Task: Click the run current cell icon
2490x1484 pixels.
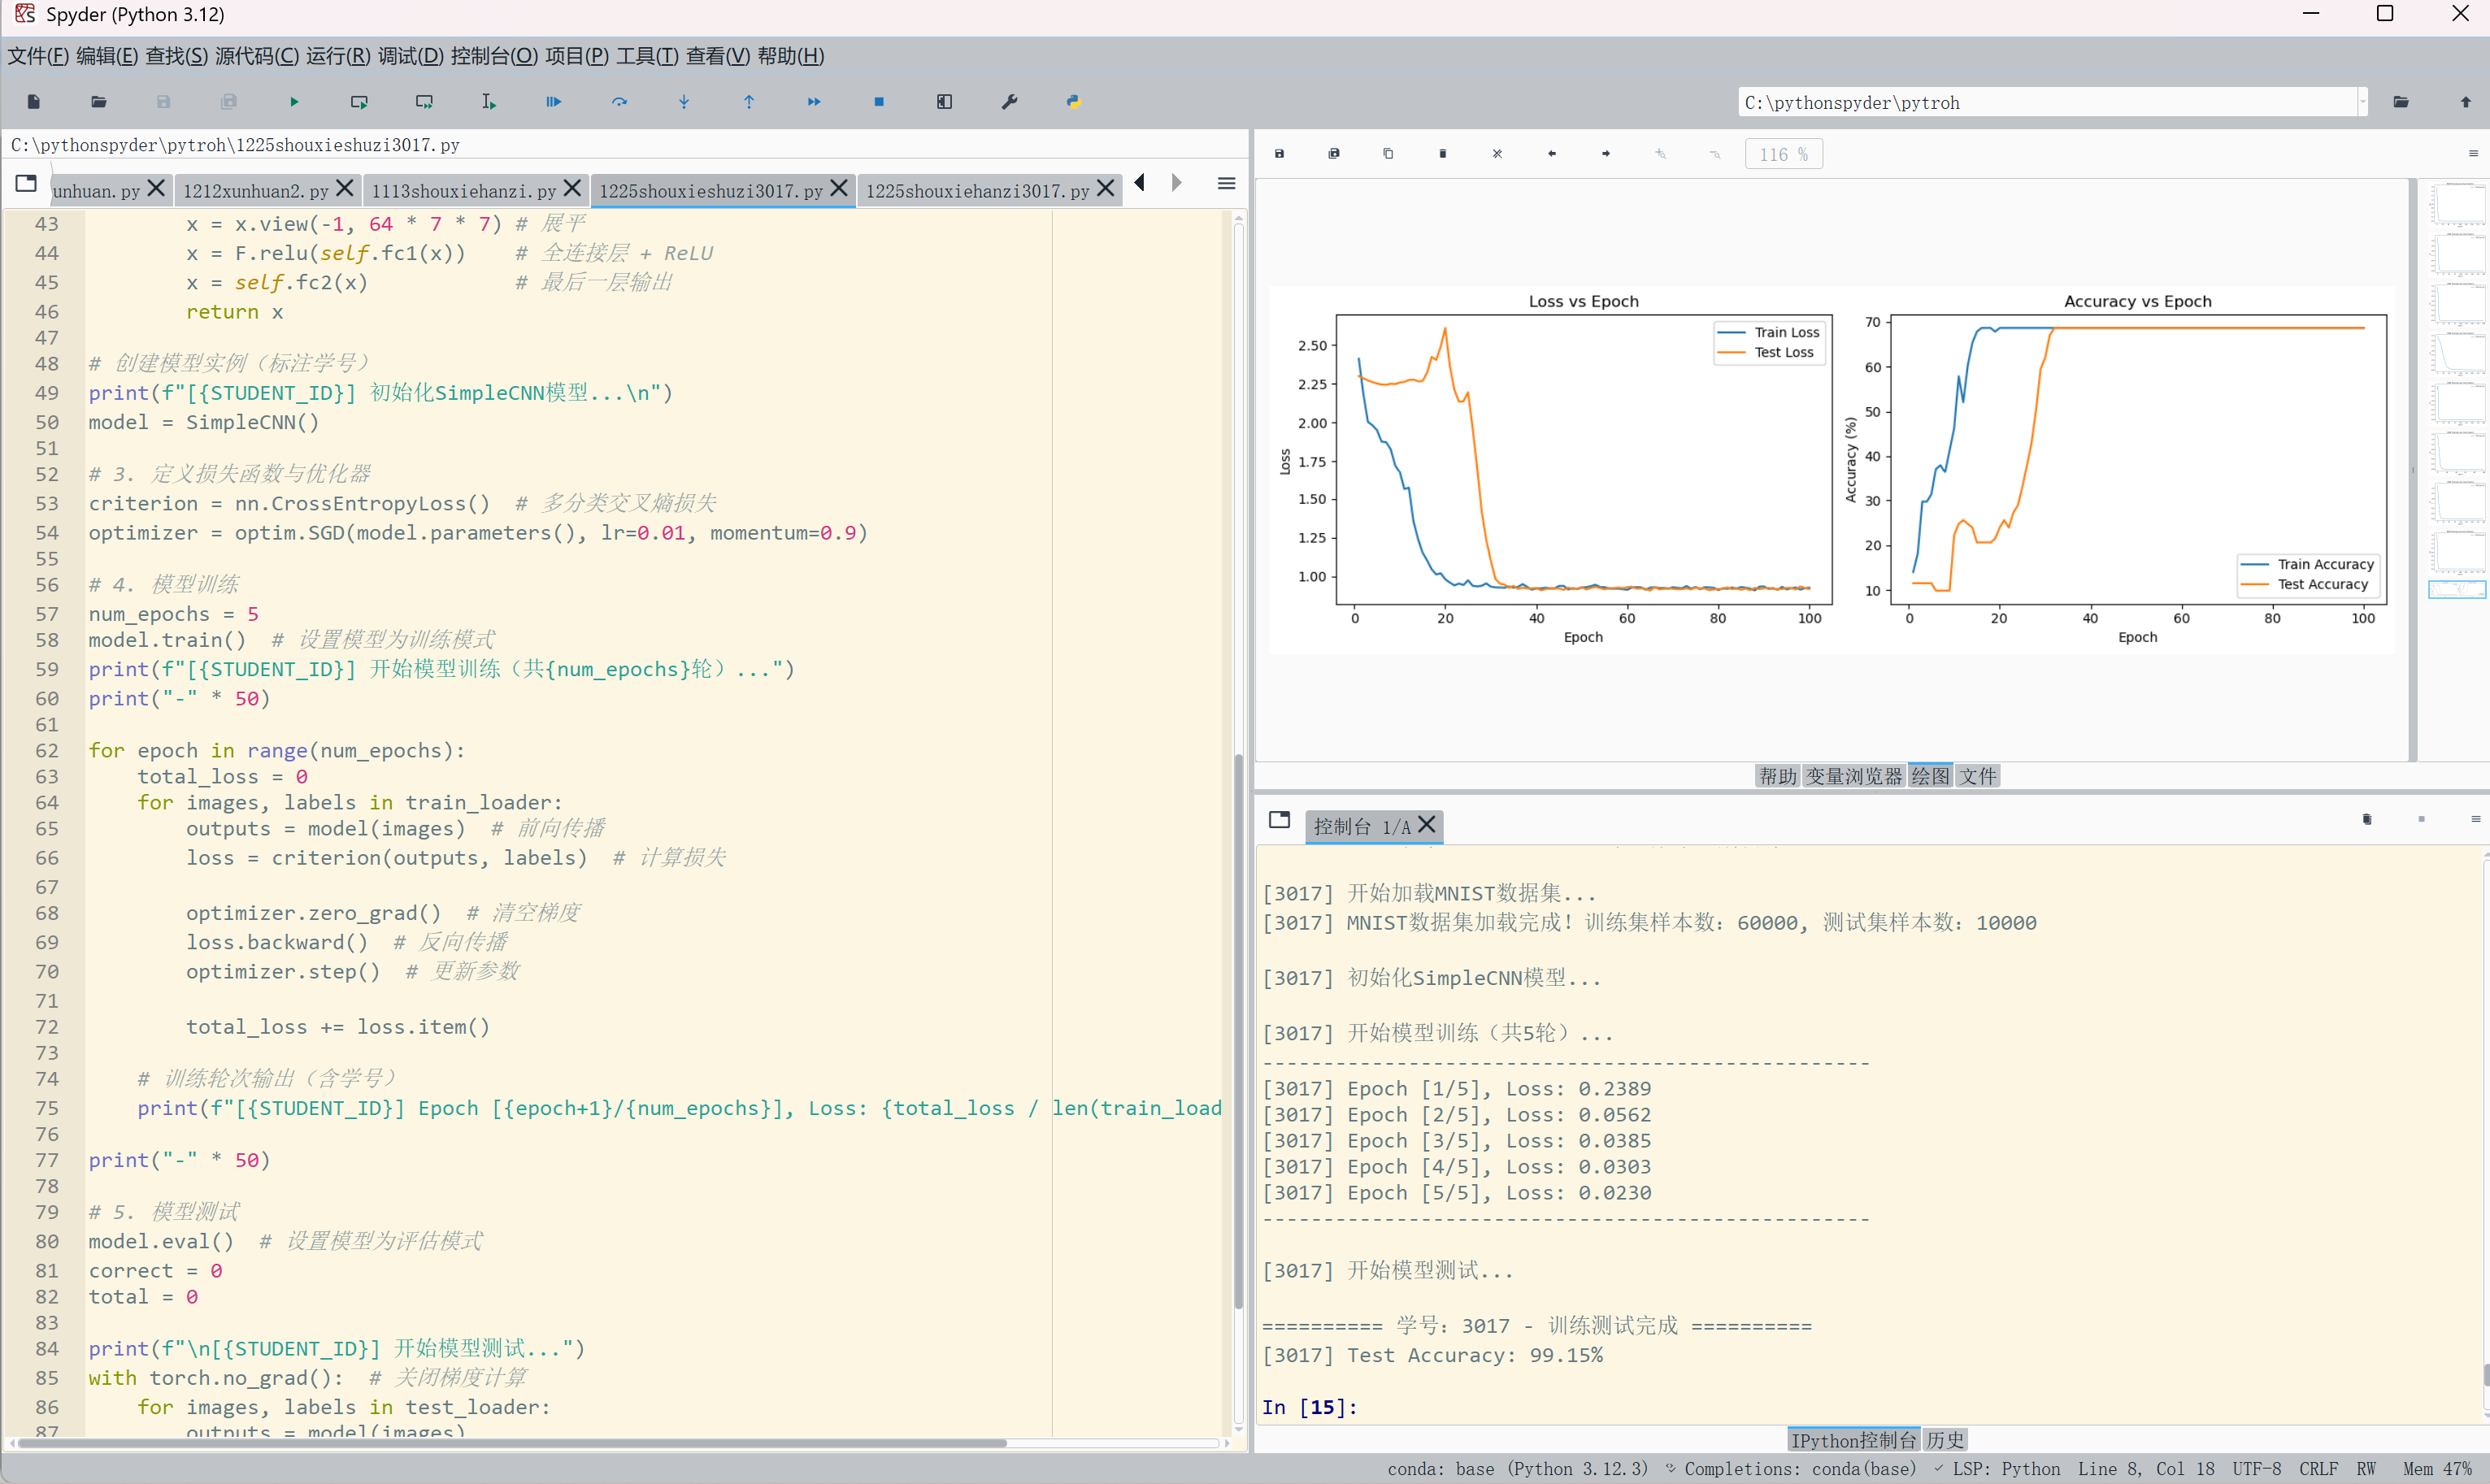Action: [359, 102]
